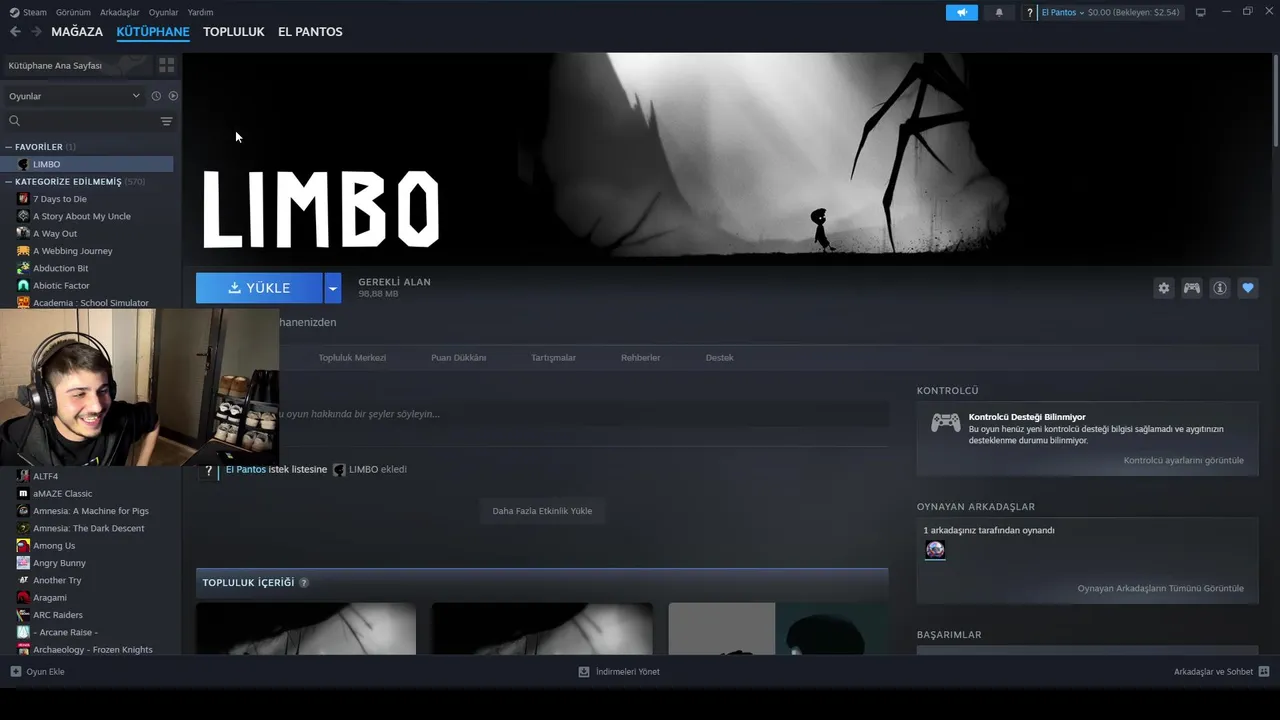Click Oyun Ekle at bottom left

(x=38, y=672)
